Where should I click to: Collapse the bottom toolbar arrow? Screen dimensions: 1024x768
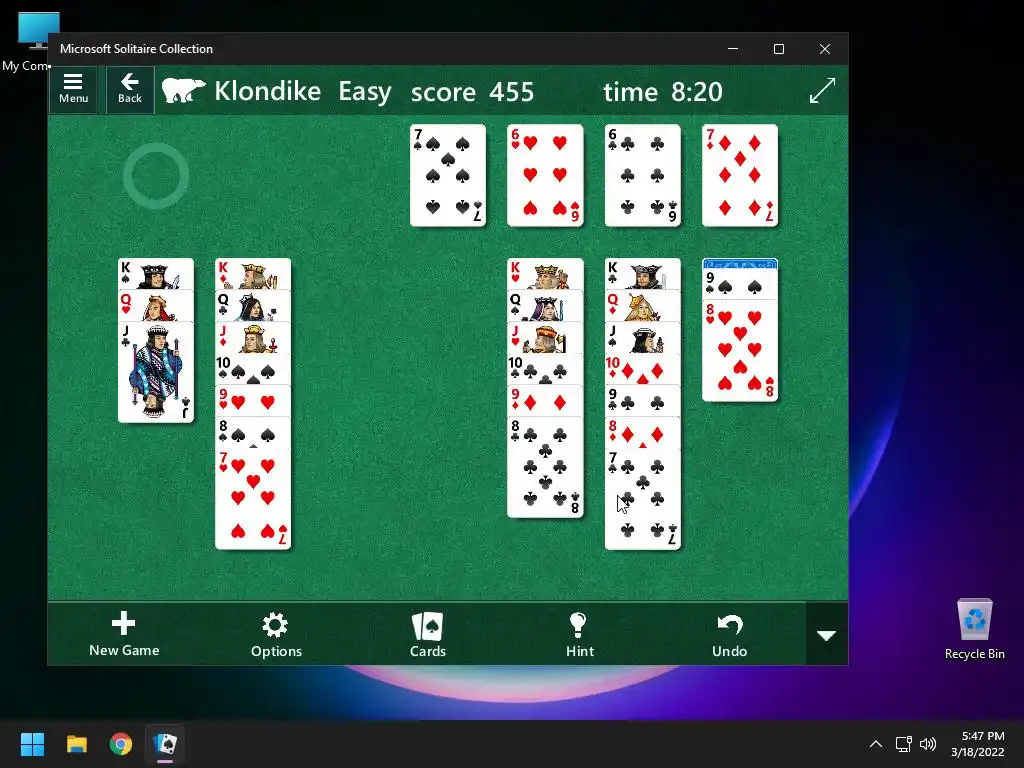(827, 635)
